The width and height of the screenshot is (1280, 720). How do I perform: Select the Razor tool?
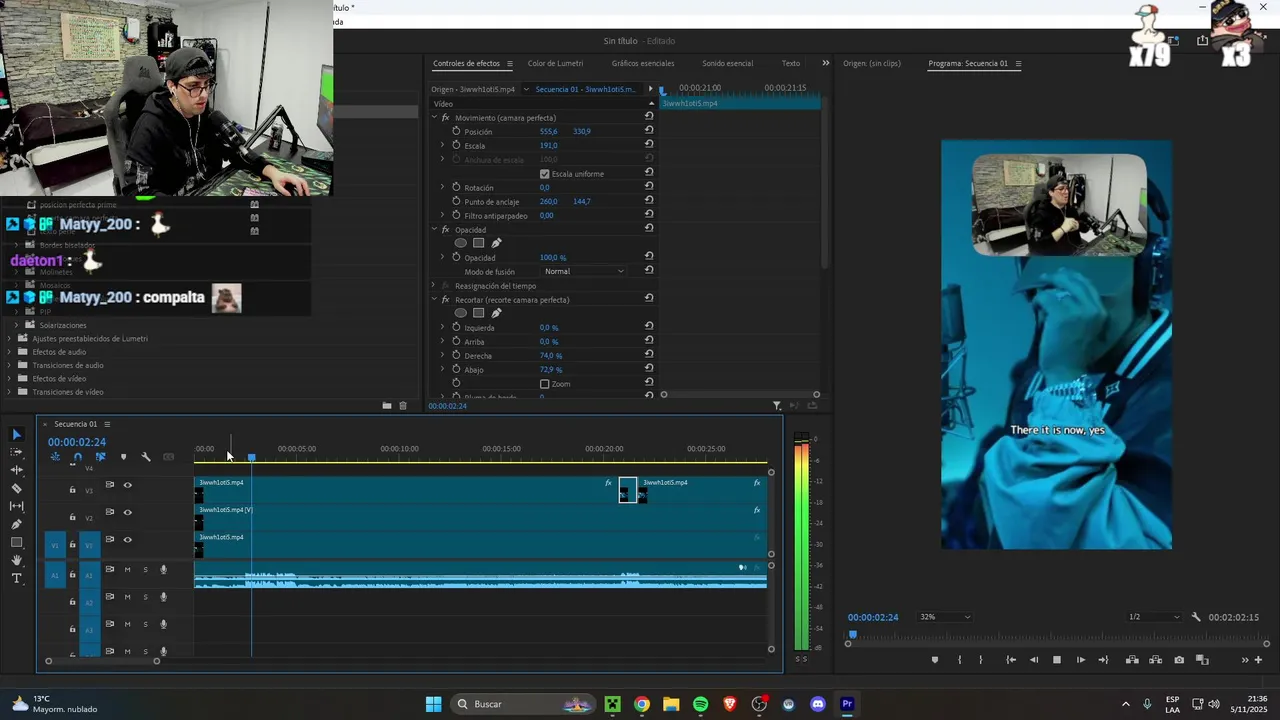coord(16,488)
